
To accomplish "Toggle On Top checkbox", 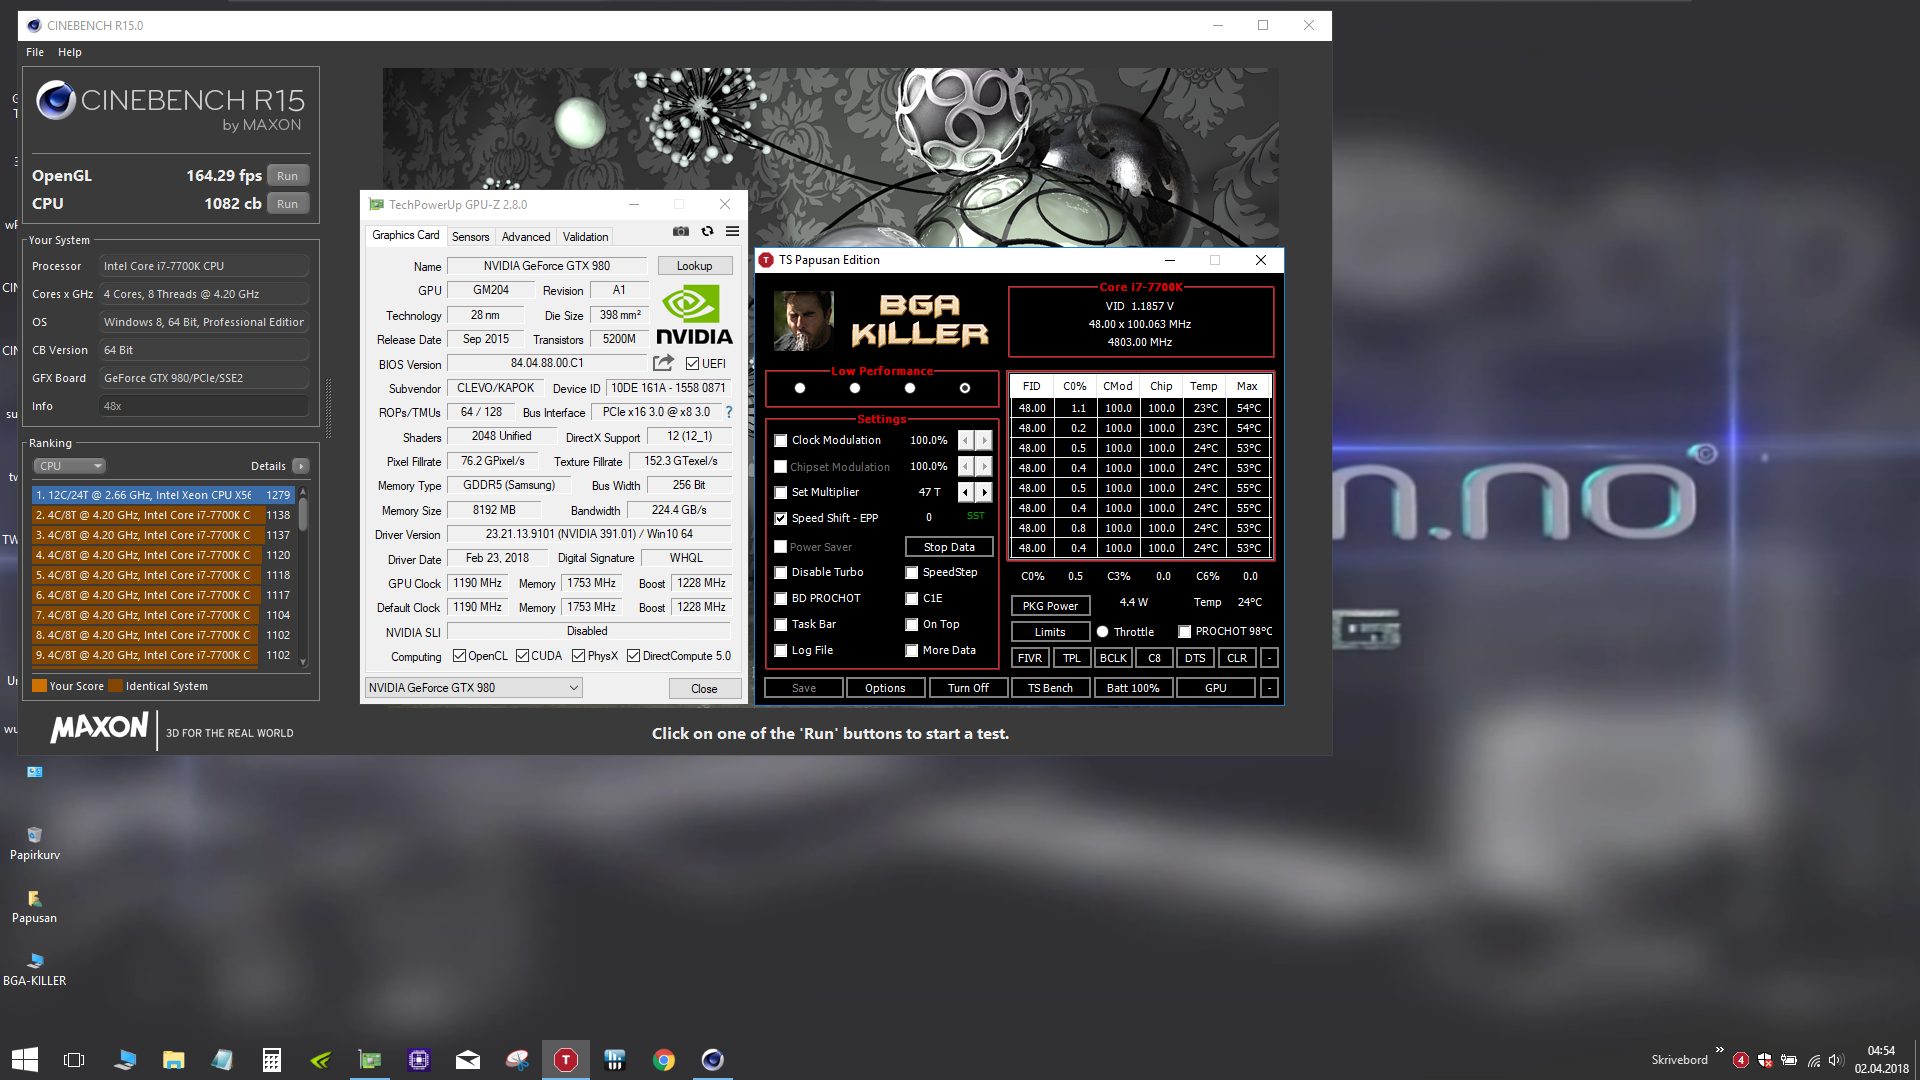I will (x=912, y=624).
